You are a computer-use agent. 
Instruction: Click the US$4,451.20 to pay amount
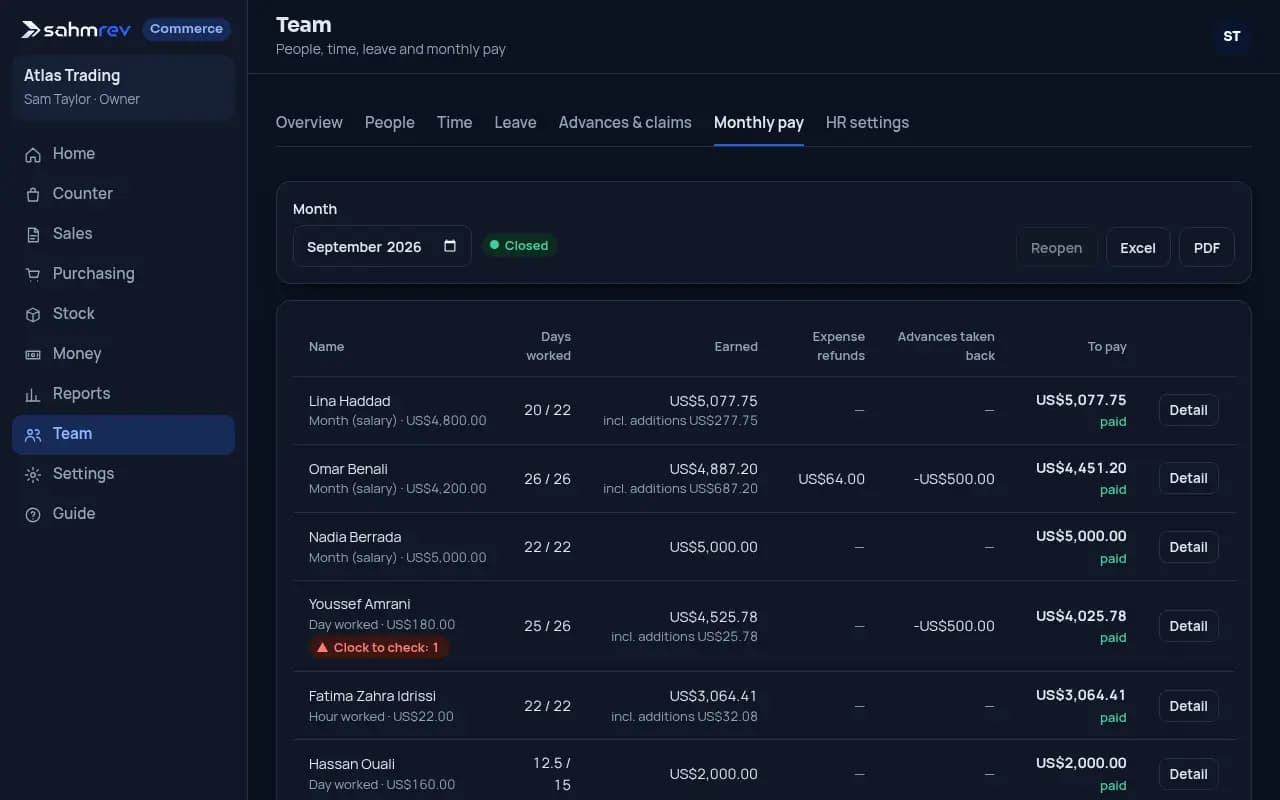point(1081,468)
